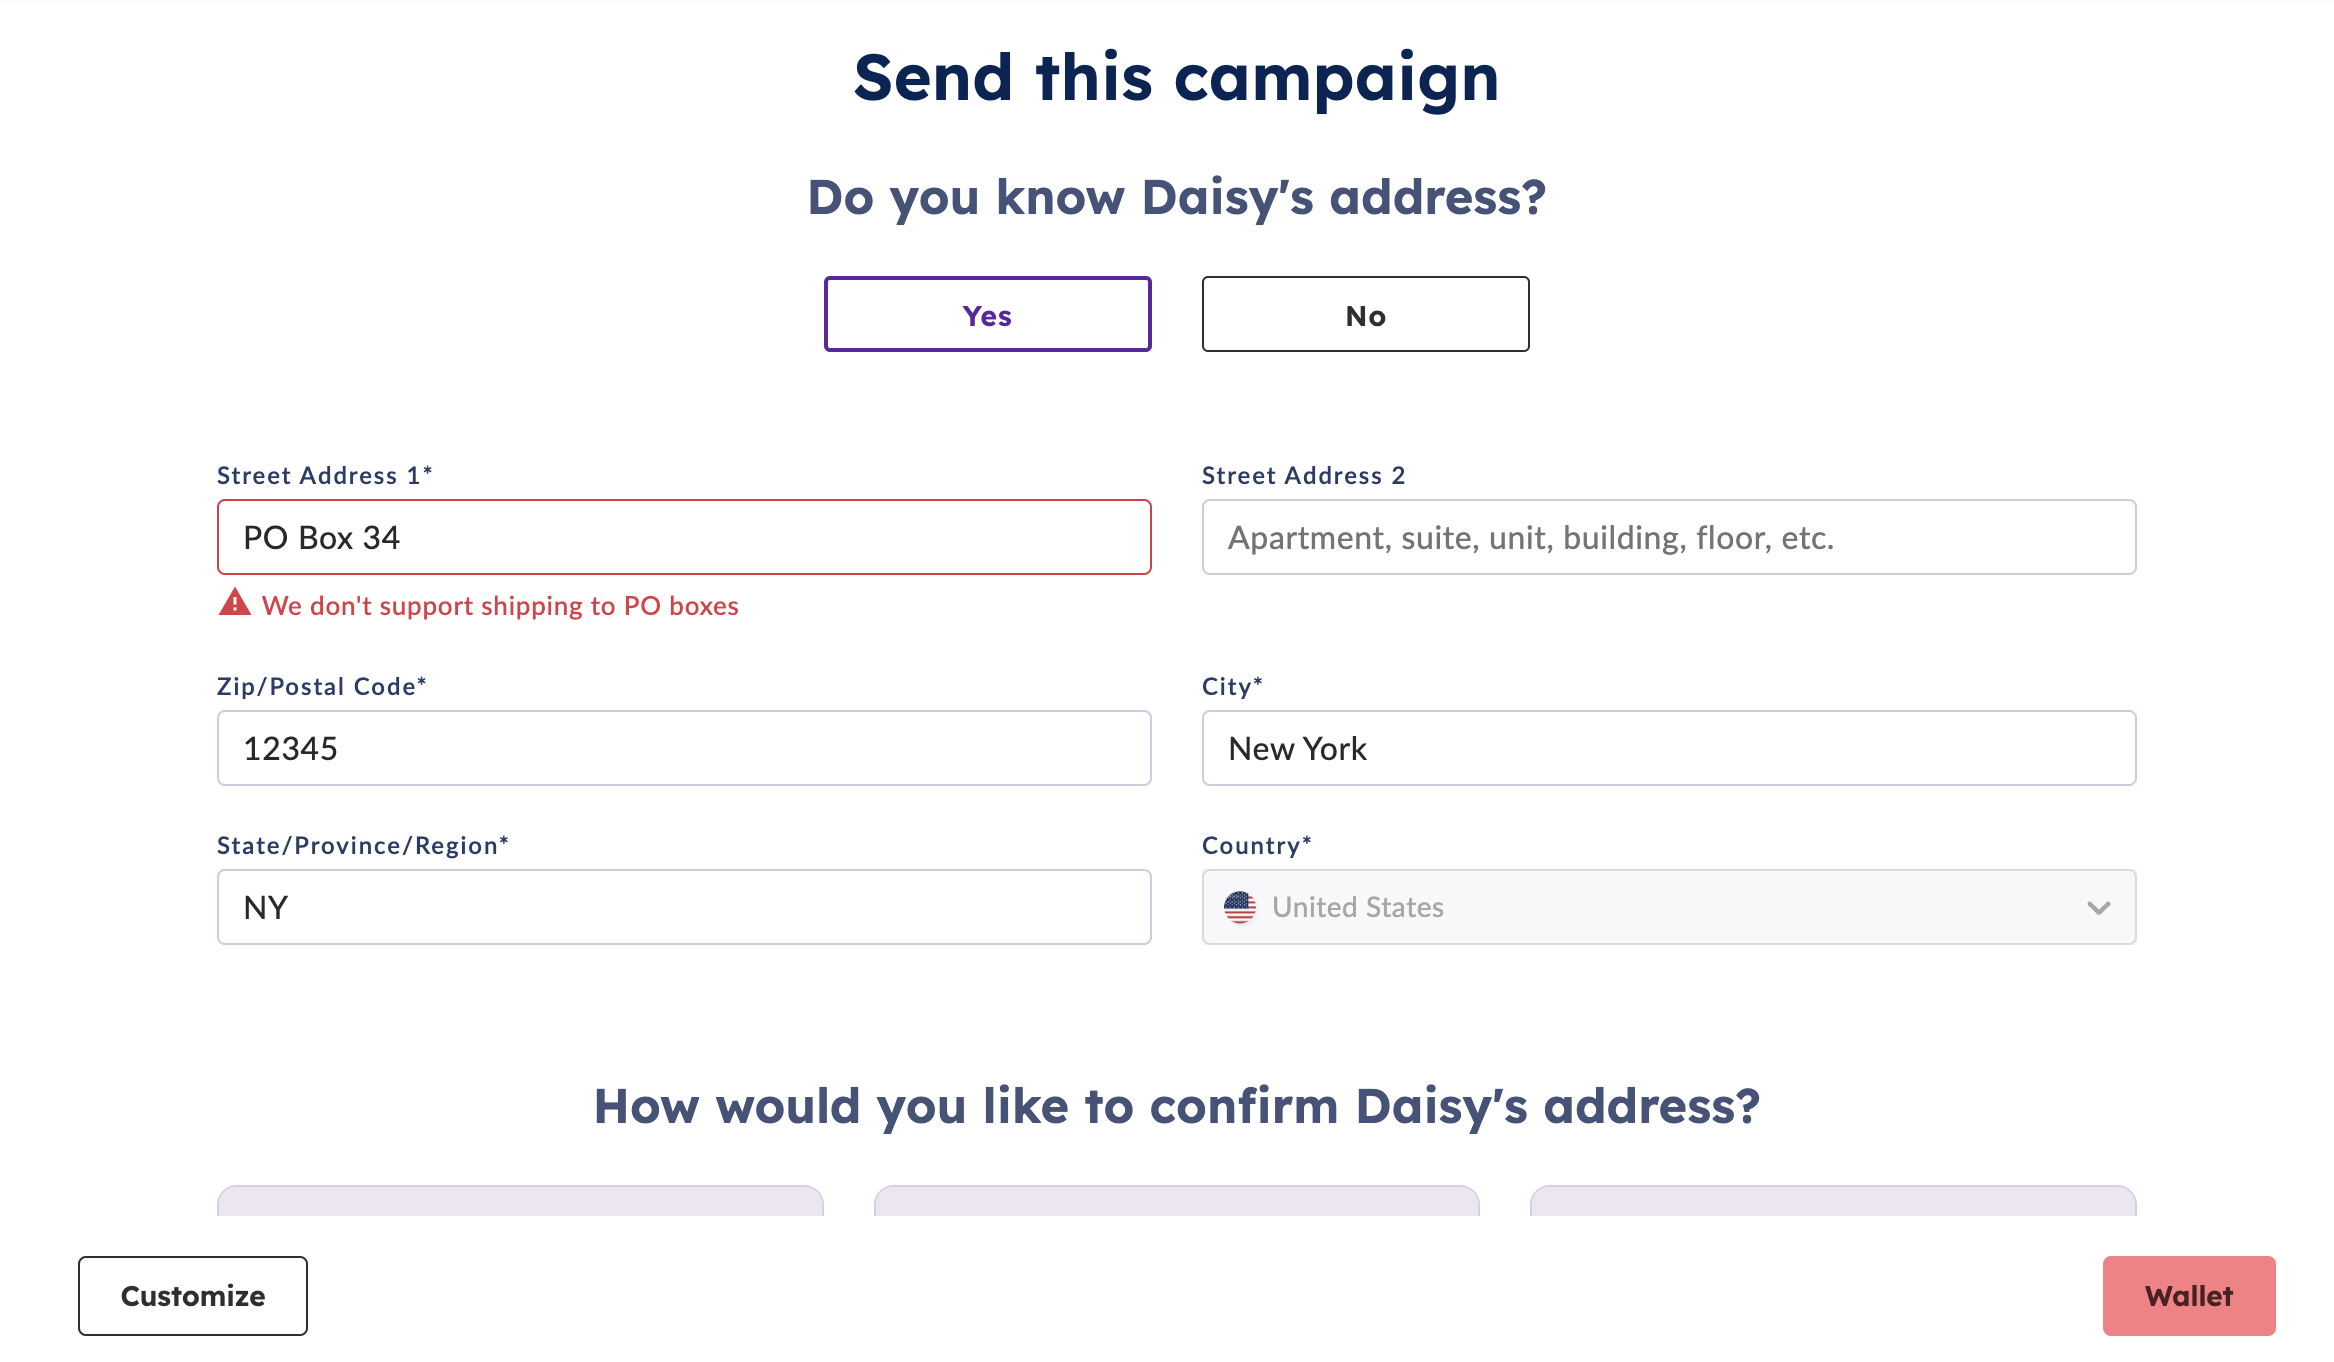
Task: Click the Wallet button
Action: pyautogui.click(x=2189, y=1296)
